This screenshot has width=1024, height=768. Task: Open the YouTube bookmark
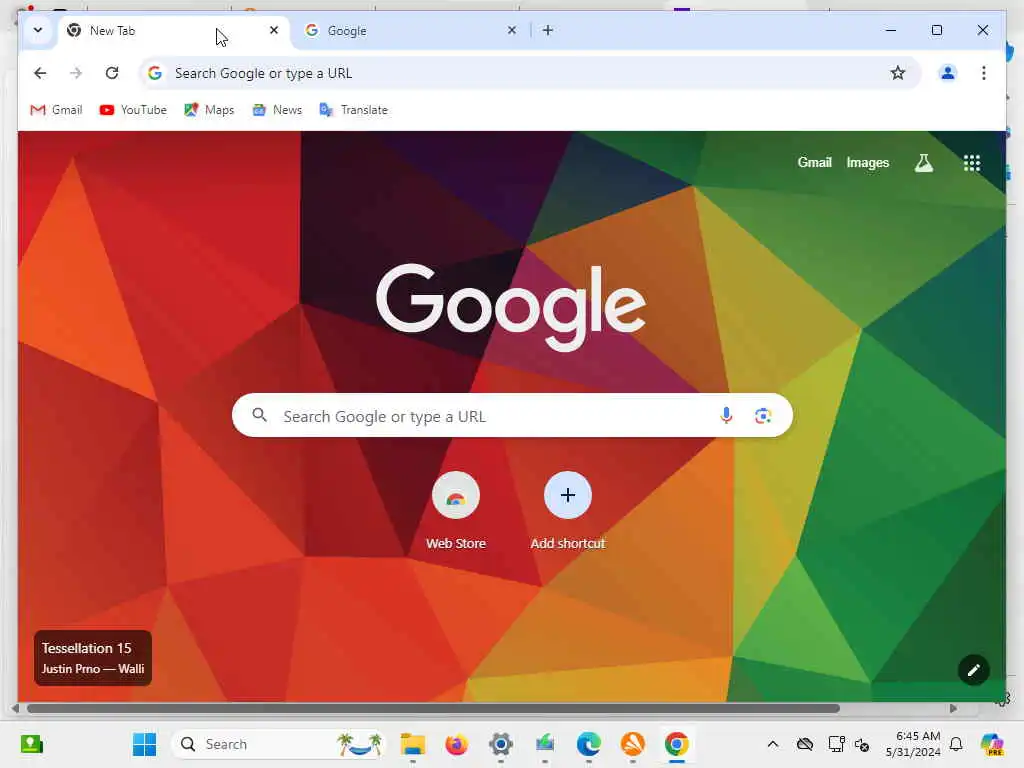coord(133,110)
